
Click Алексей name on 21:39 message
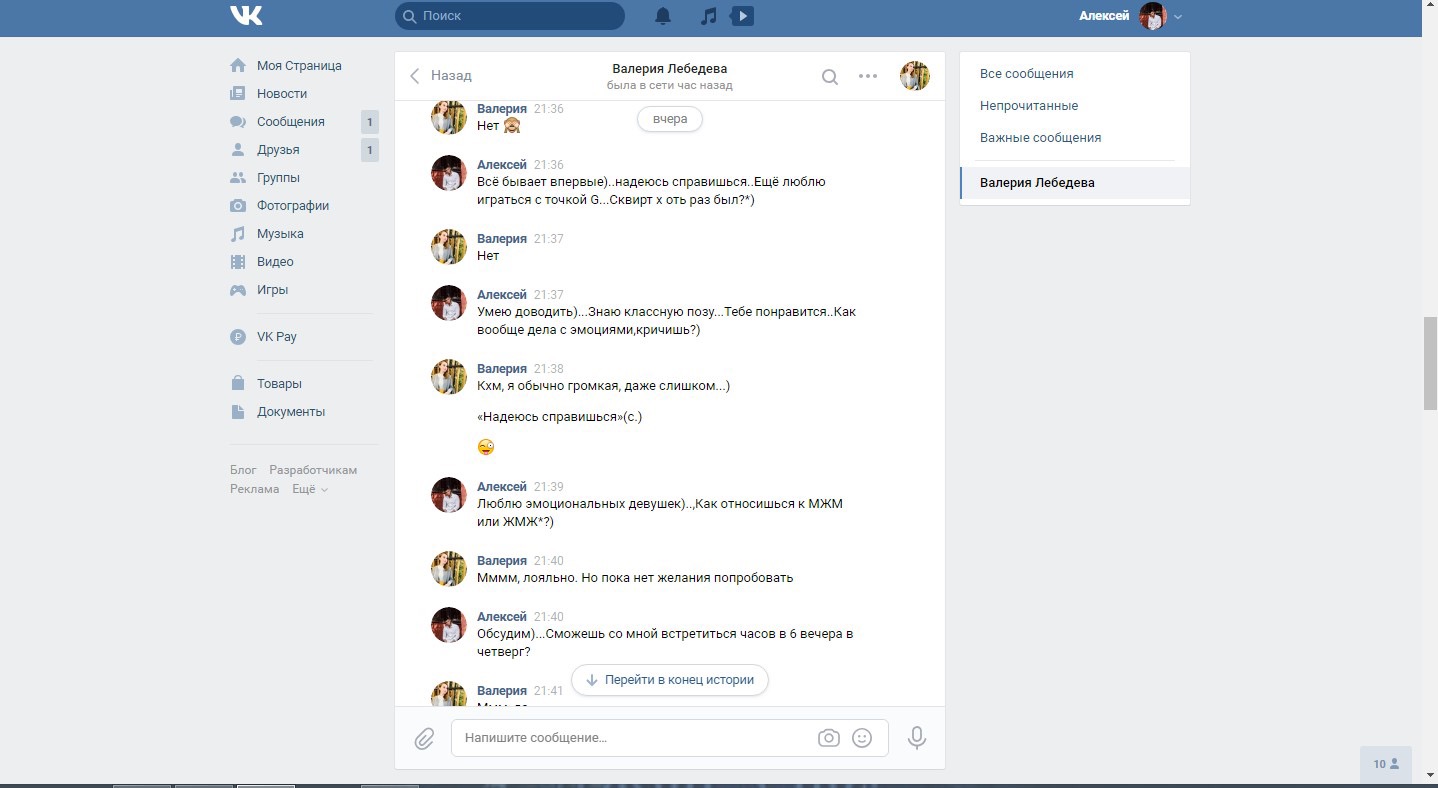click(x=502, y=487)
